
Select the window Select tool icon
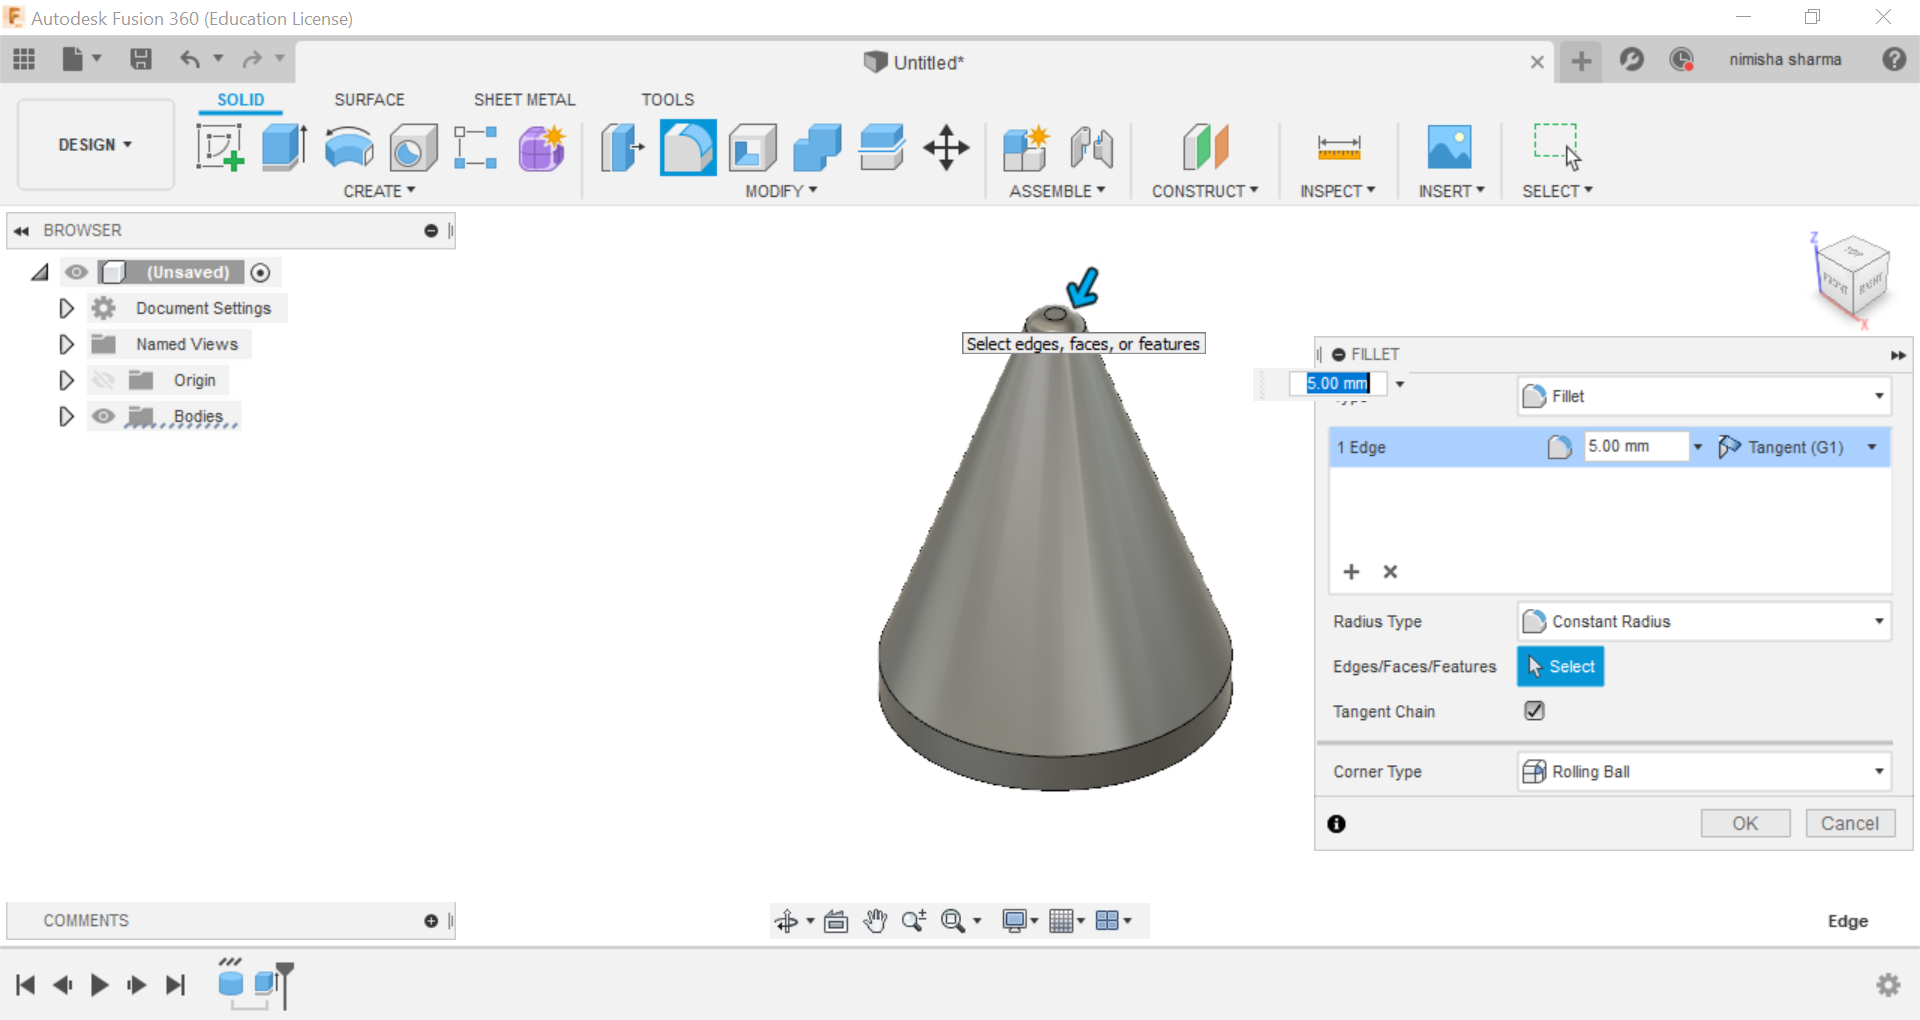coord(1557,147)
